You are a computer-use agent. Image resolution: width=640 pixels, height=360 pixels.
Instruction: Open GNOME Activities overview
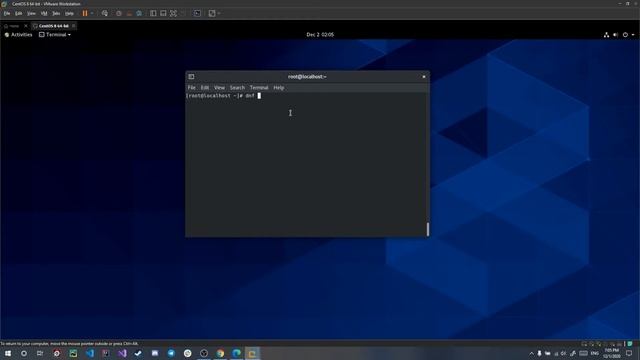(x=18, y=35)
